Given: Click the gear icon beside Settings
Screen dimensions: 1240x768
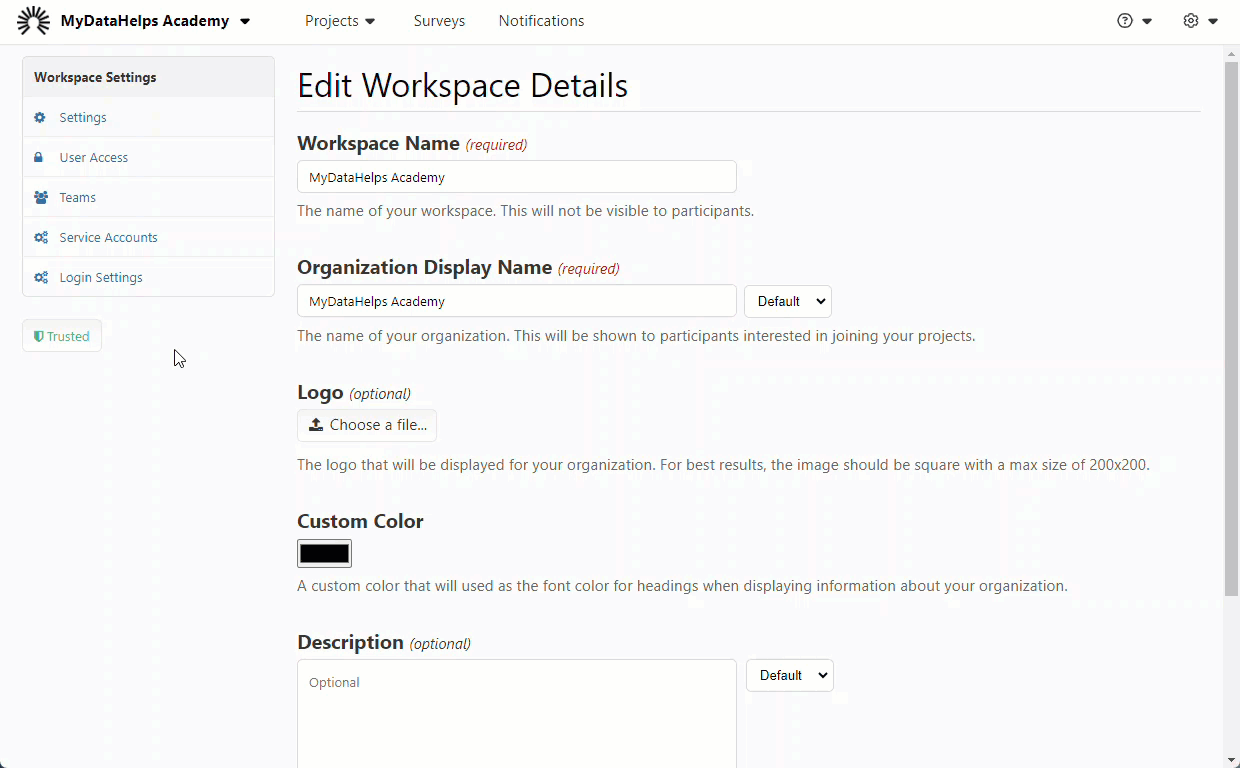Looking at the screenshot, I should point(40,118).
